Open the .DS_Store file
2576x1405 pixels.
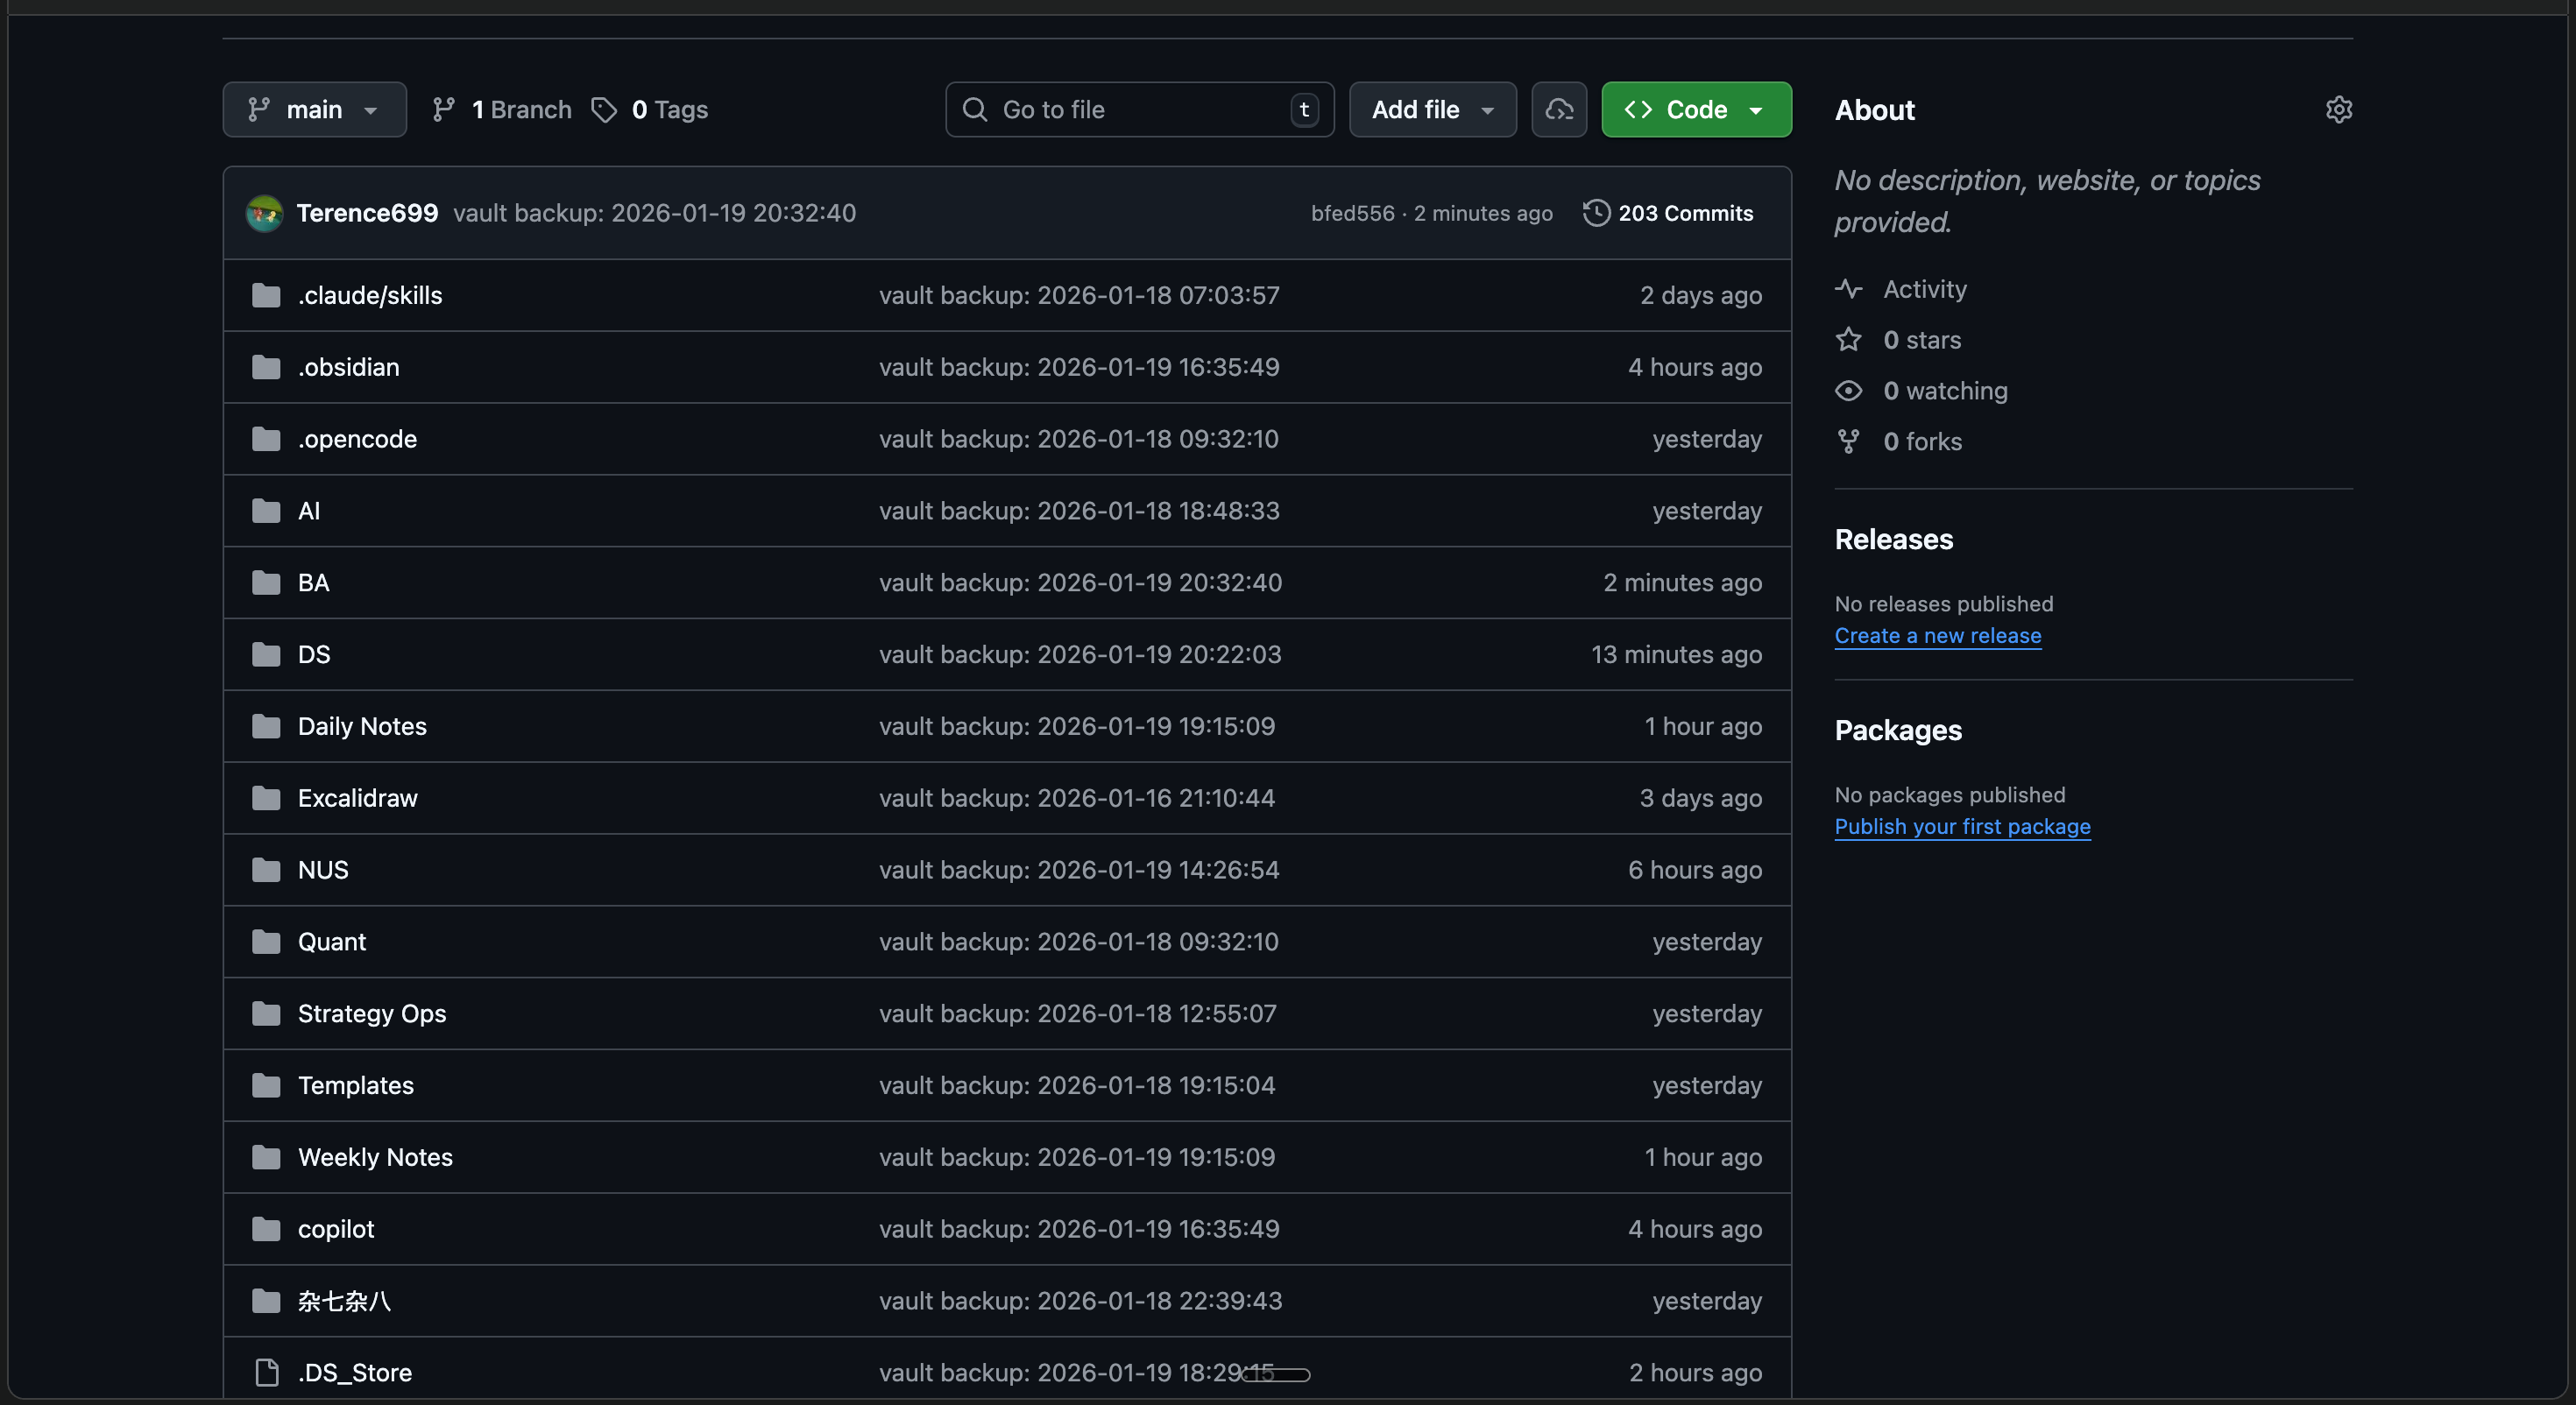pos(354,1373)
